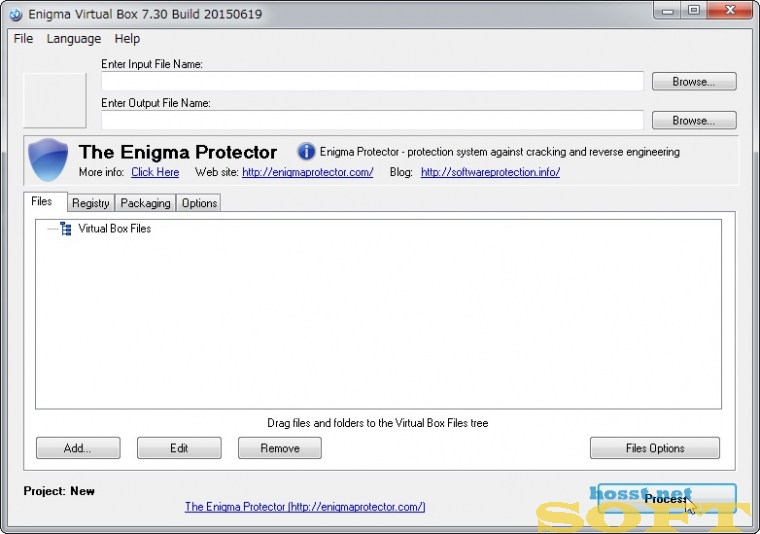760x534 pixels.
Task: Click the Remove button
Action: [x=280, y=448]
